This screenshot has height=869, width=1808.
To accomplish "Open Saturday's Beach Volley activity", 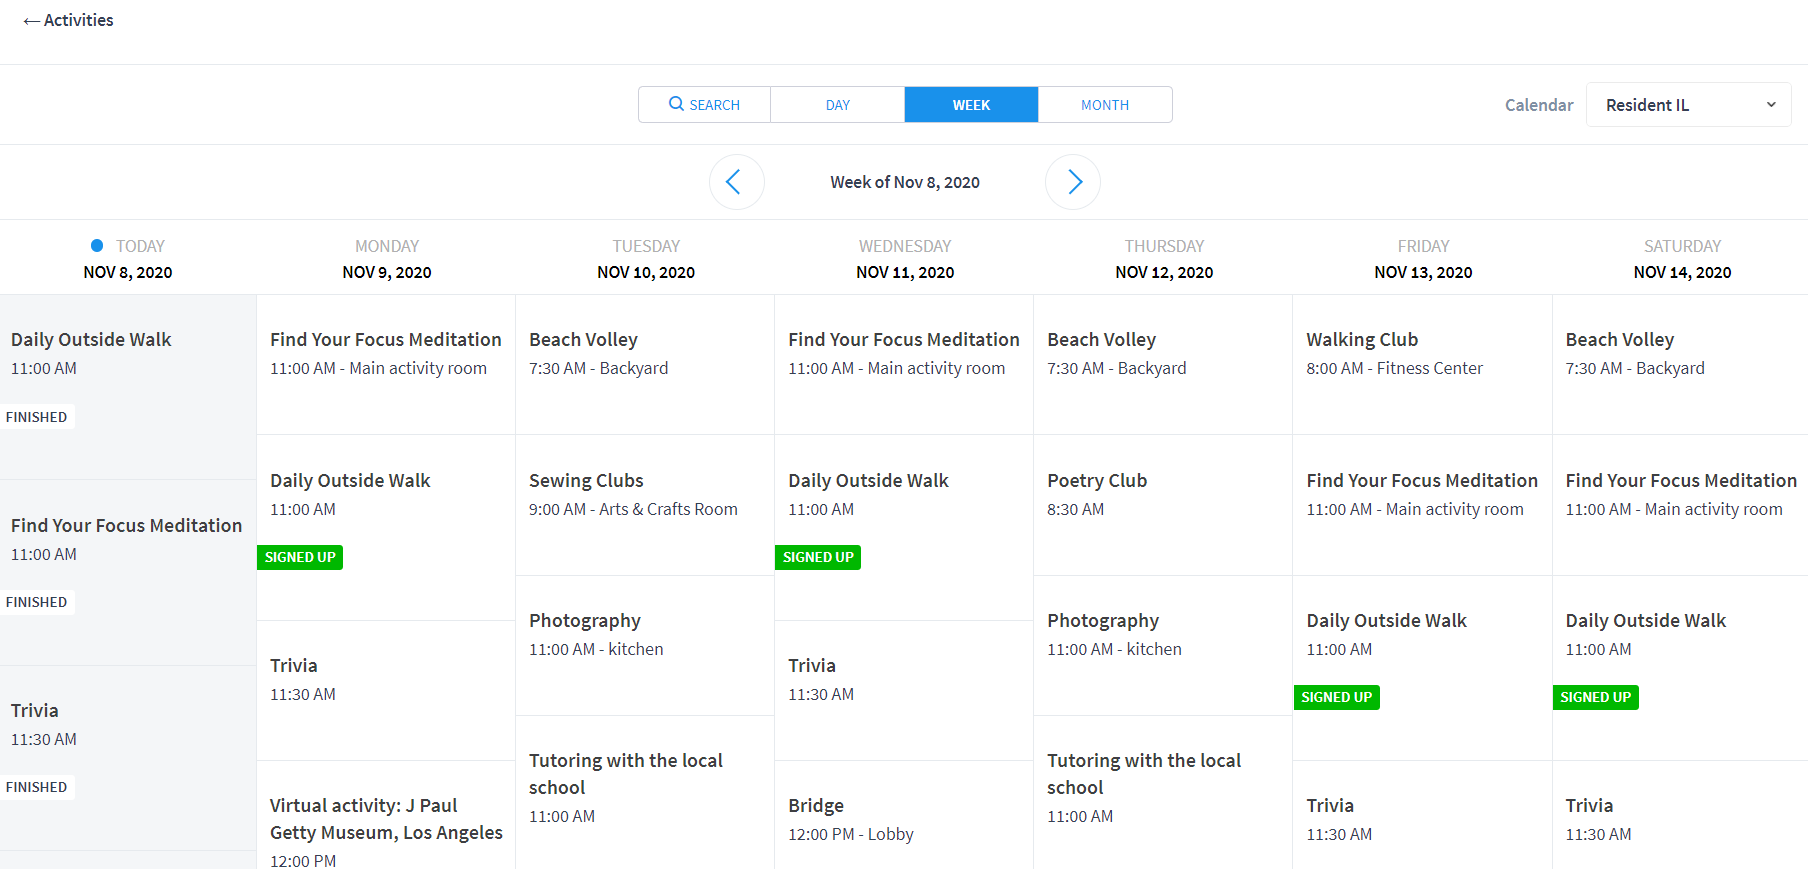I will point(1680,365).
